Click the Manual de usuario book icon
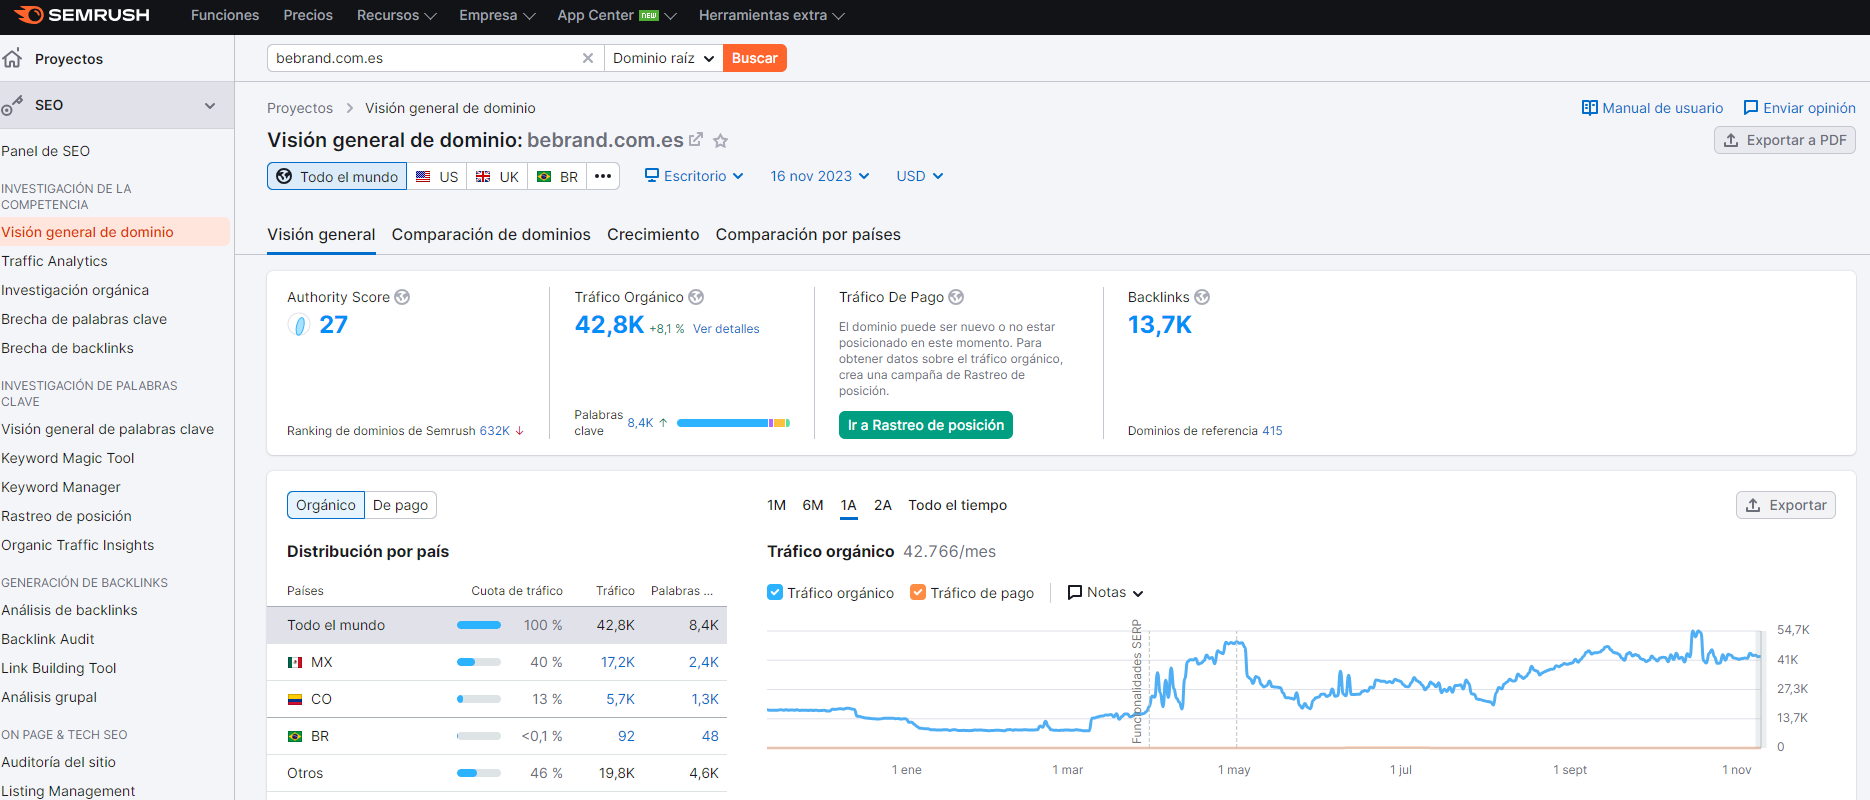The height and width of the screenshot is (800, 1870). [x=1589, y=108]
